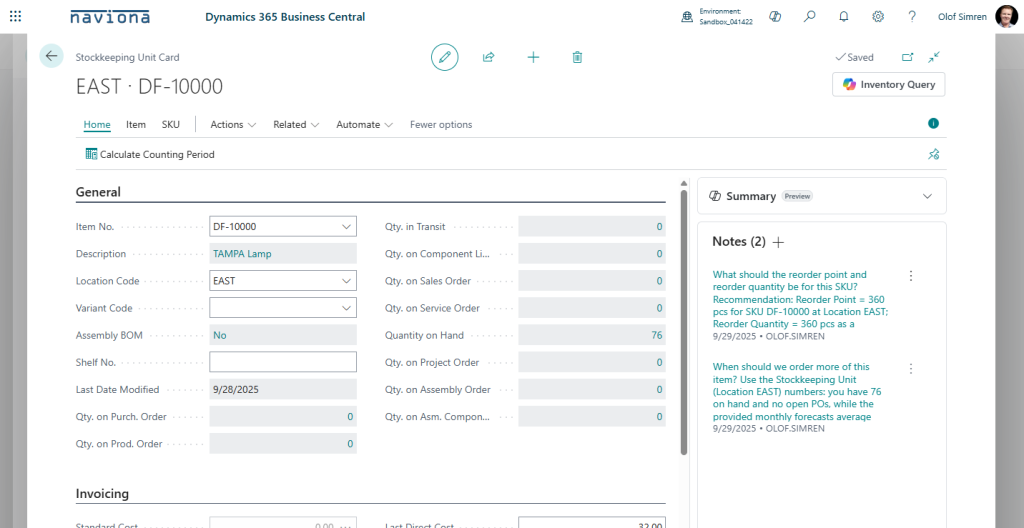The width and height of the screenshot is (1024, 528).
Task: Add a new note with plus icon
Action: (779, 242)
